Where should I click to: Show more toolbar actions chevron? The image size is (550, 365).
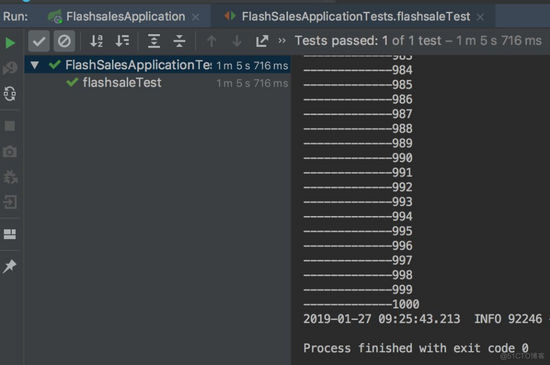(282, 41)
